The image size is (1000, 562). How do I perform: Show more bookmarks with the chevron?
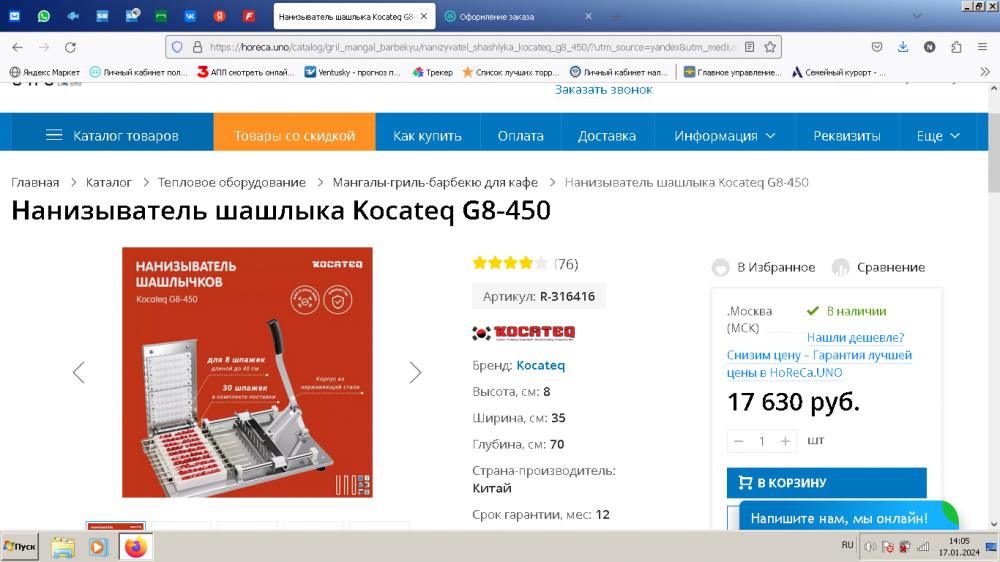click(985, 72)
